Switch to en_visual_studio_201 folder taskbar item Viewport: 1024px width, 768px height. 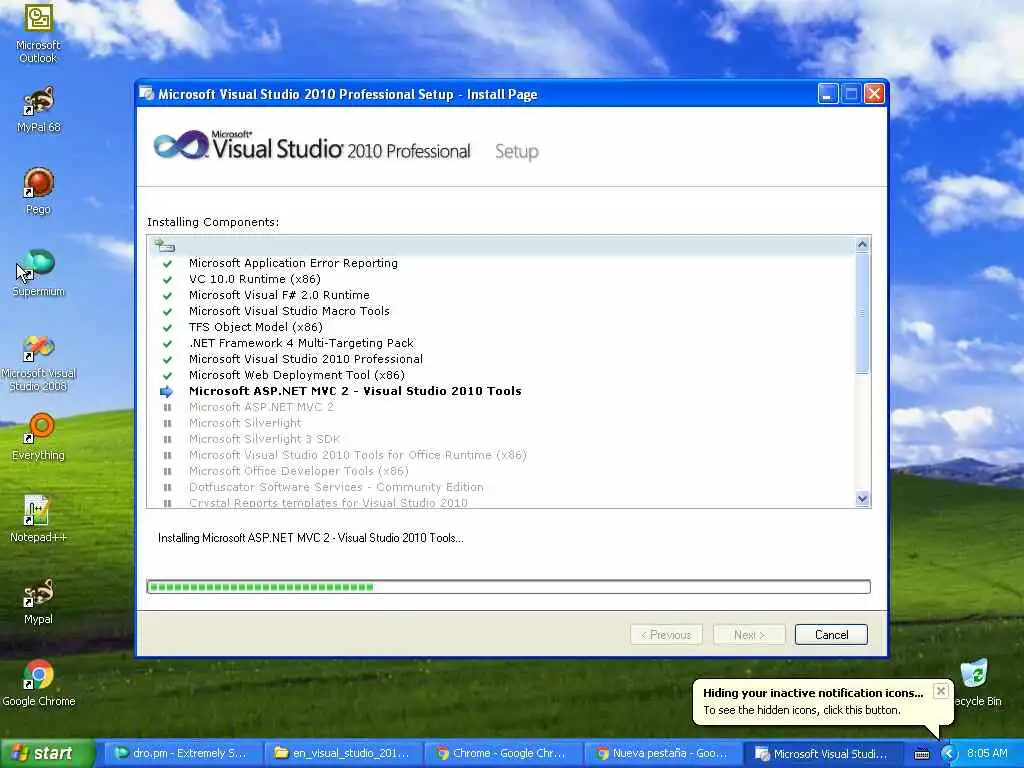[344, 754]
